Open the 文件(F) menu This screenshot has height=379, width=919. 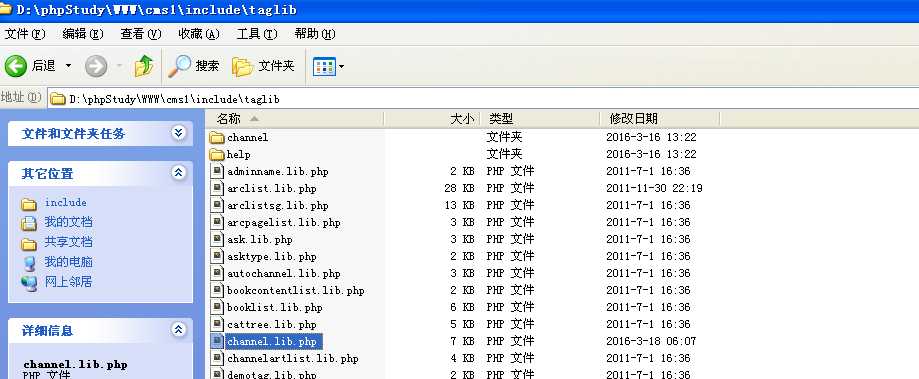25,34
